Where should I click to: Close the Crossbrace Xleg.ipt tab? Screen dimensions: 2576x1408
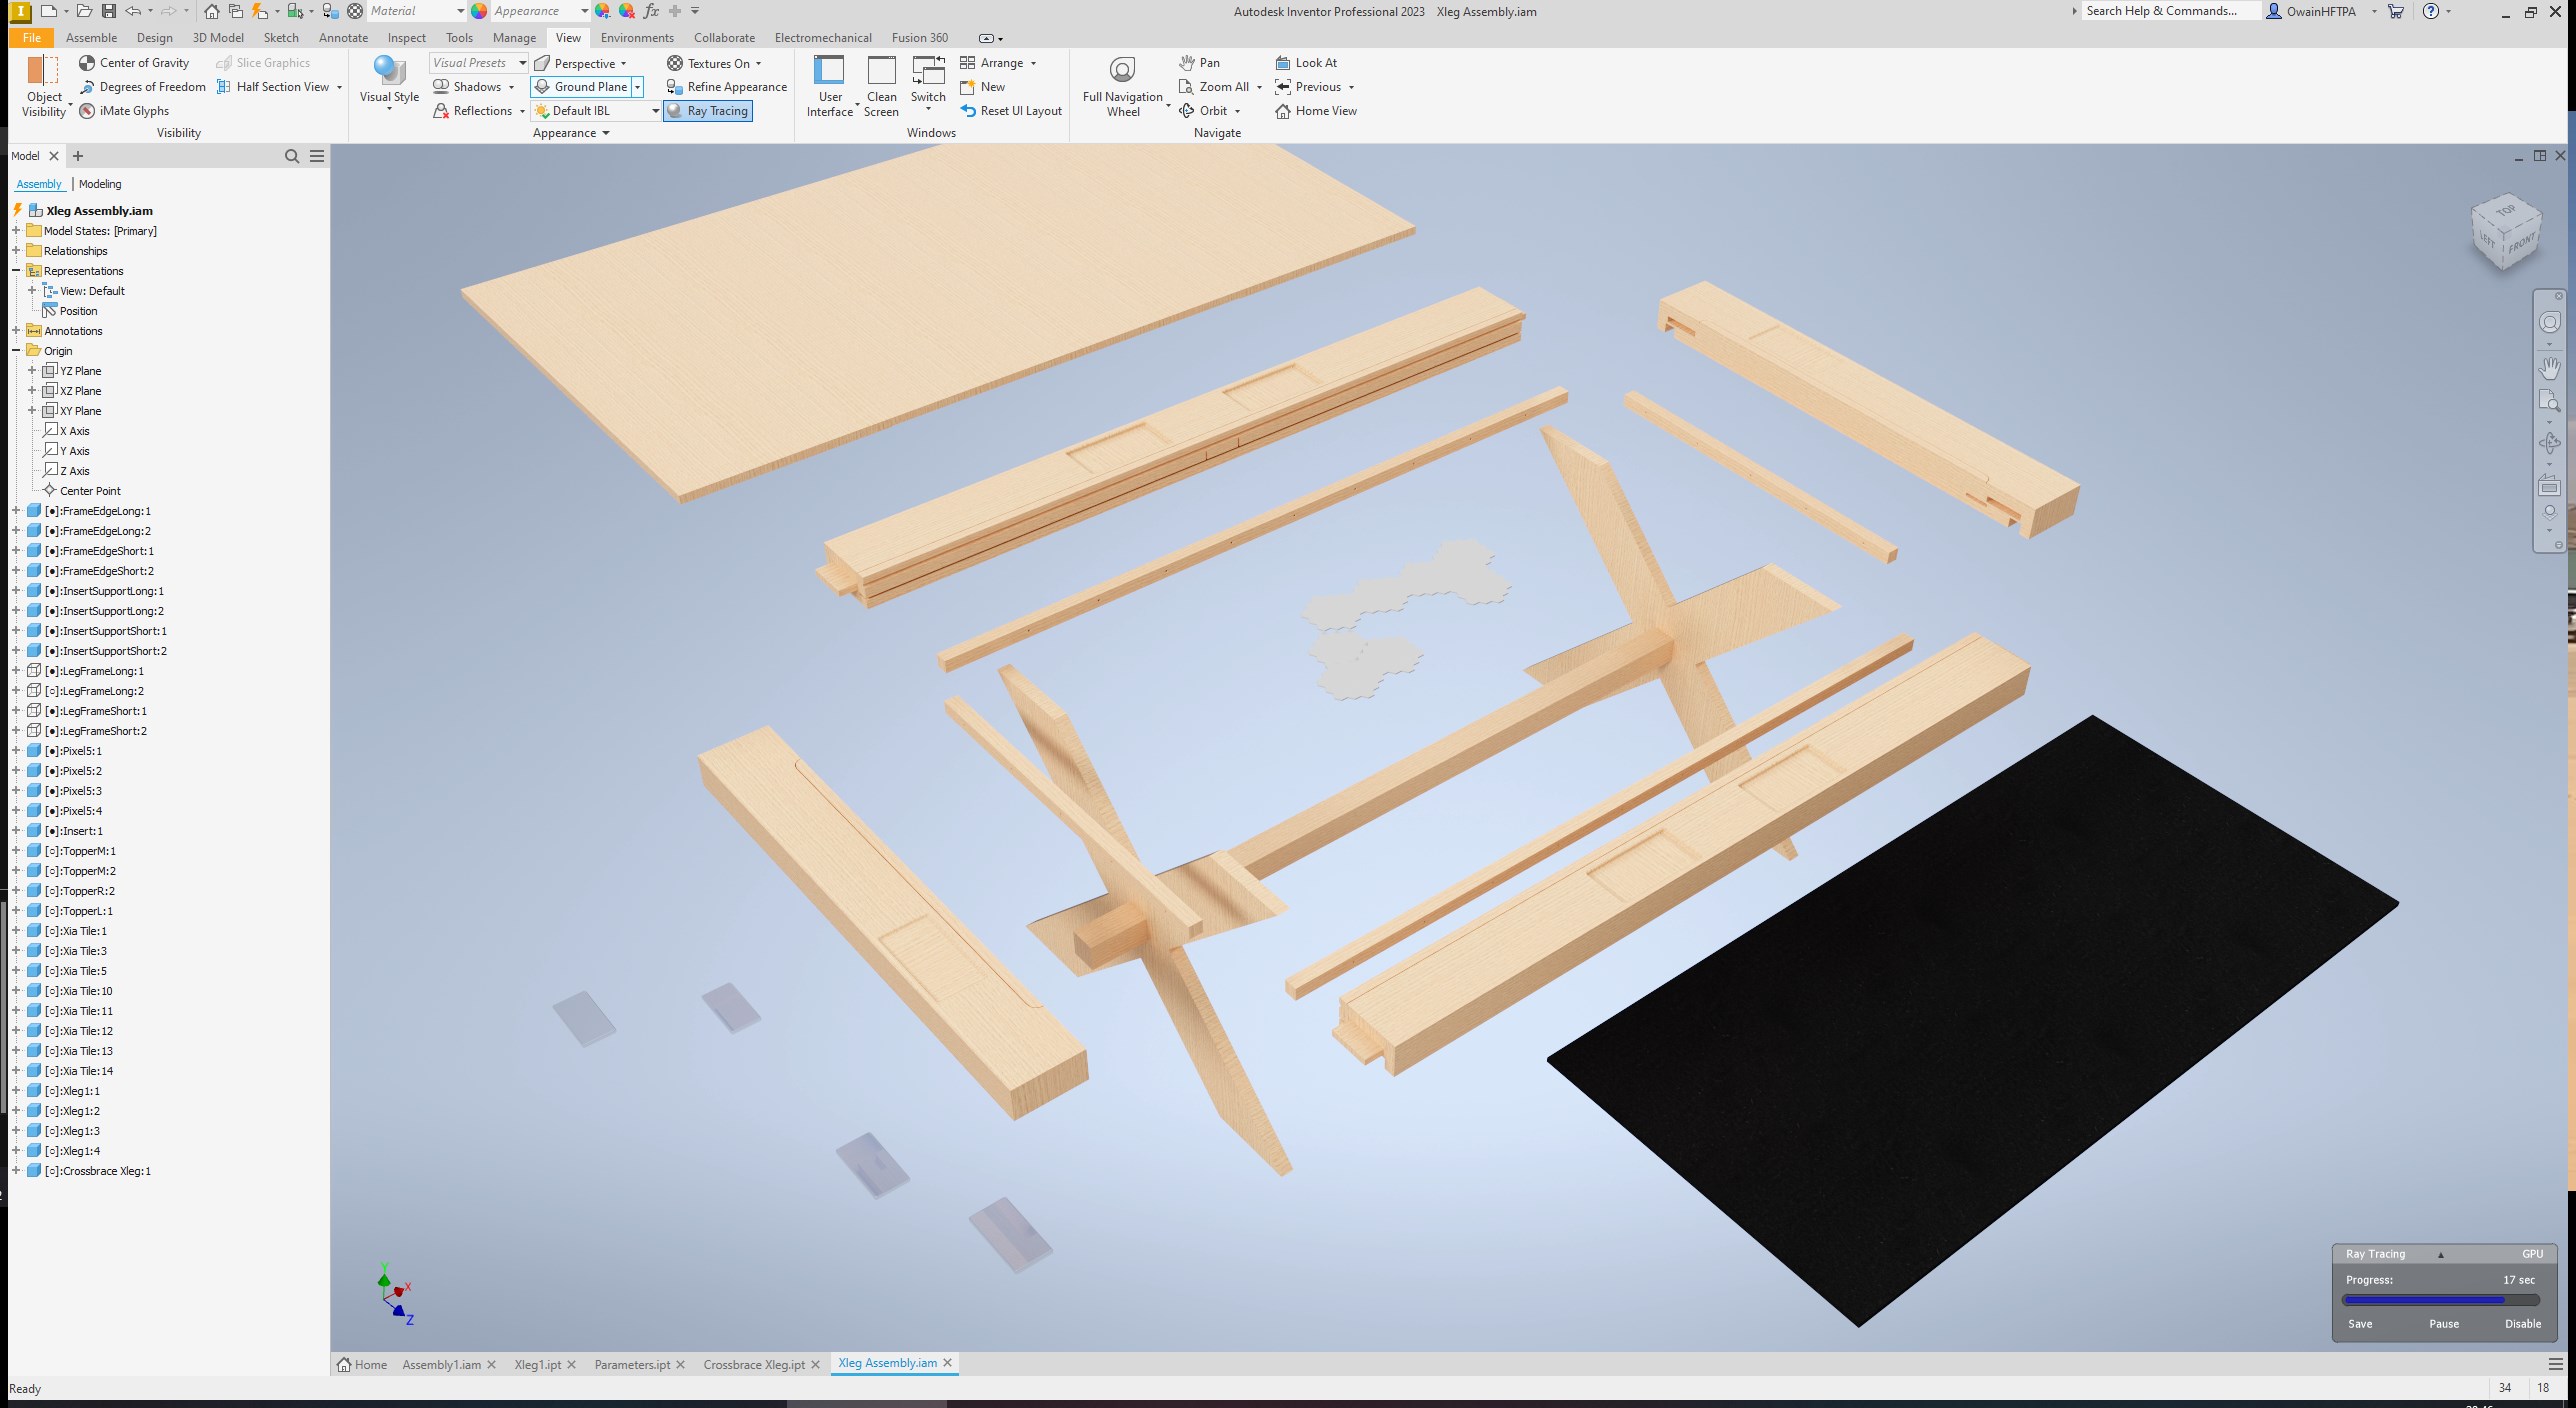pyautogui.click(x=815, y=1364)
